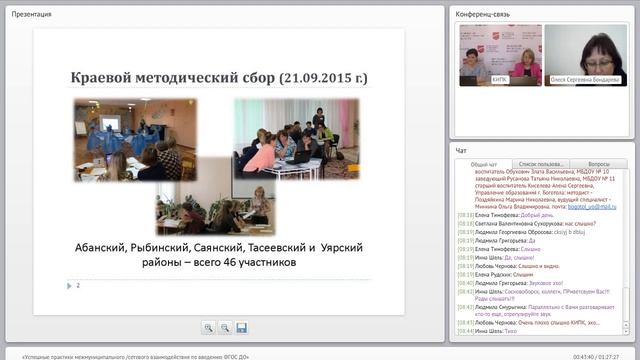Click the Олеся Сергеевна Бондарева name label

click(x=585, y=80)
